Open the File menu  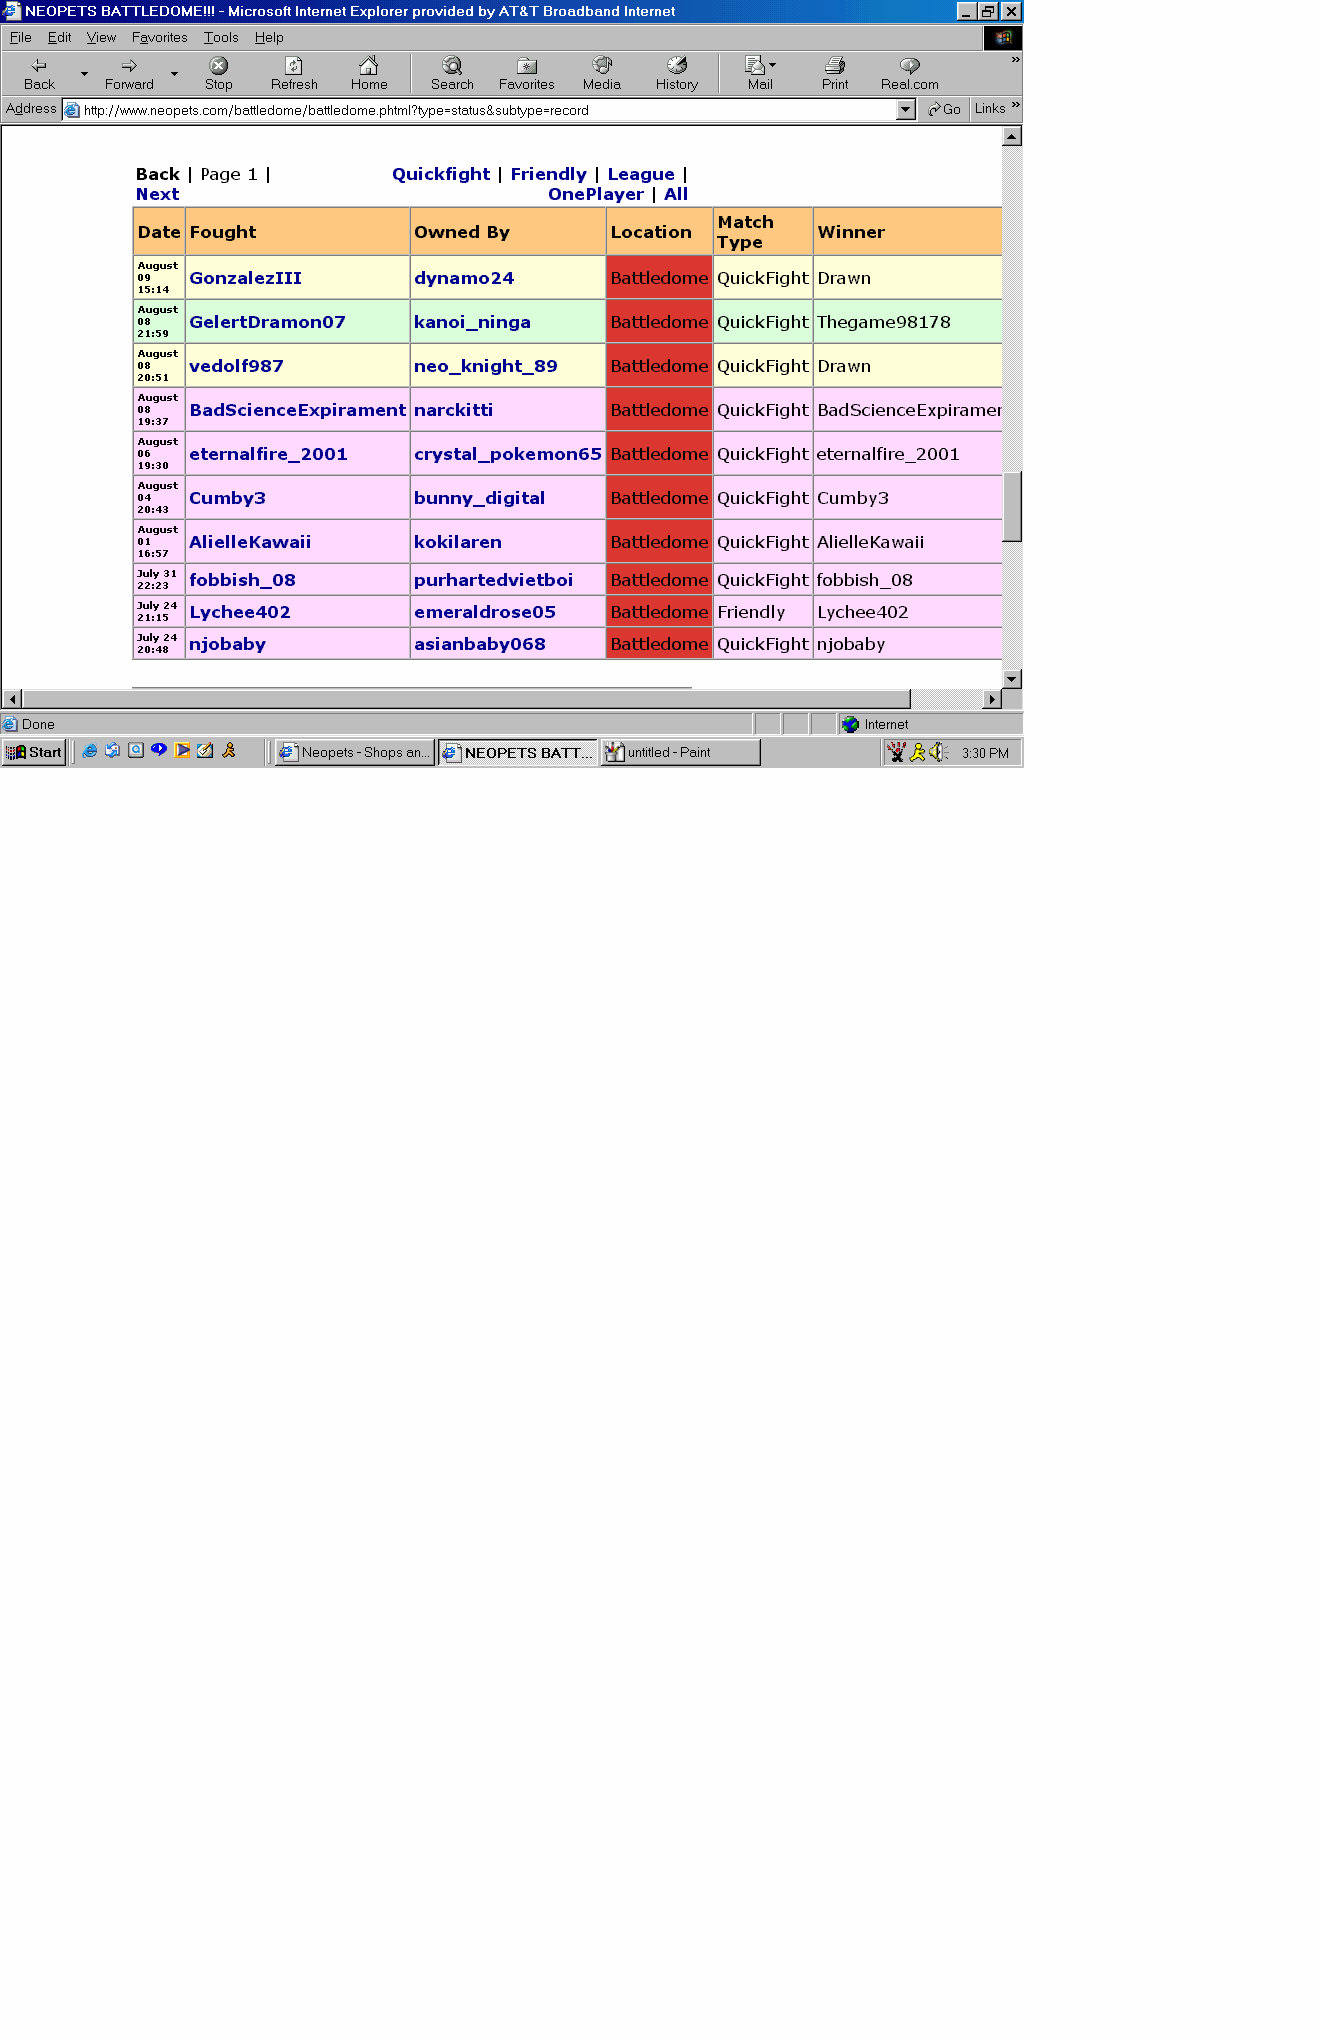(20, 37)
